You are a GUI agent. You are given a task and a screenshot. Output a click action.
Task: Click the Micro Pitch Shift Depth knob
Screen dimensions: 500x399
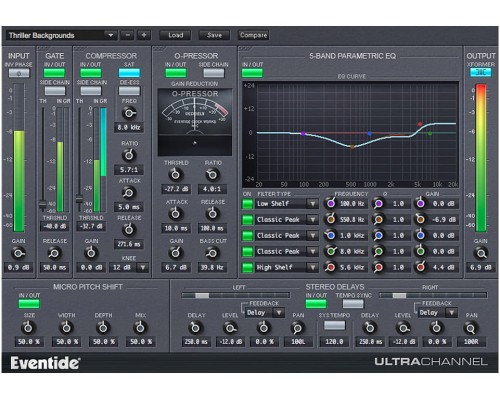click(x=103, y=328)
